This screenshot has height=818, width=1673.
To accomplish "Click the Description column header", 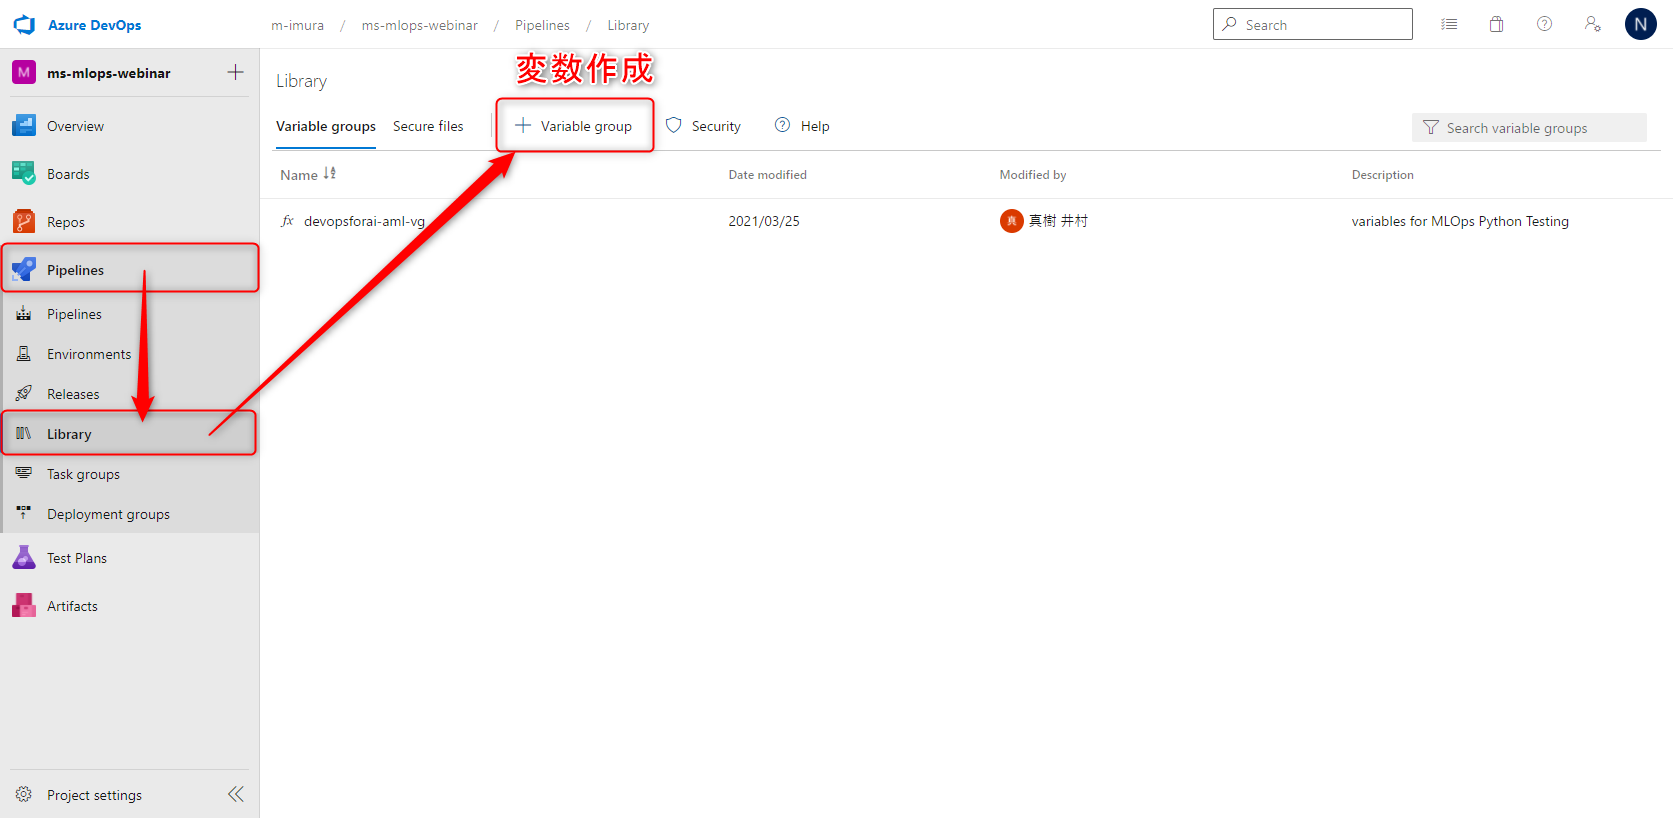I will (1383, 175).
